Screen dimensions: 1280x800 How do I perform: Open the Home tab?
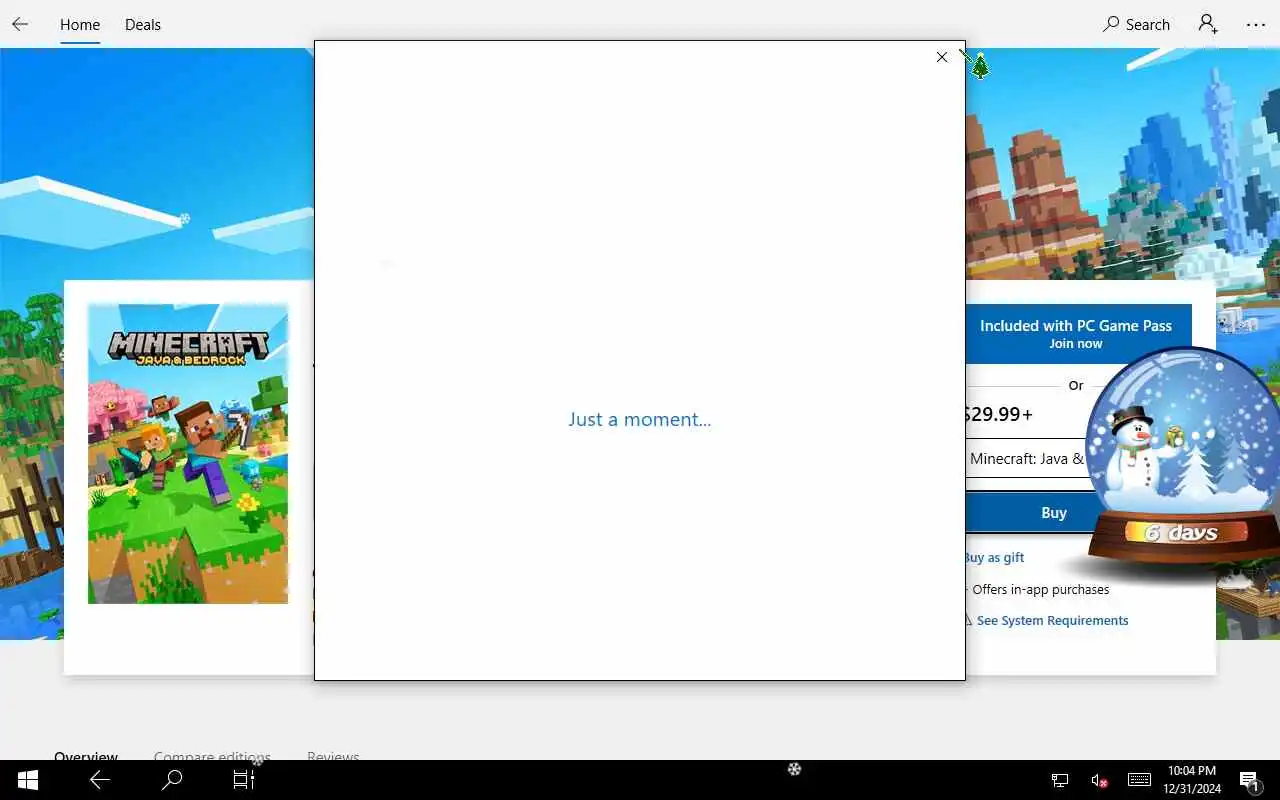[x=80, y=25]
